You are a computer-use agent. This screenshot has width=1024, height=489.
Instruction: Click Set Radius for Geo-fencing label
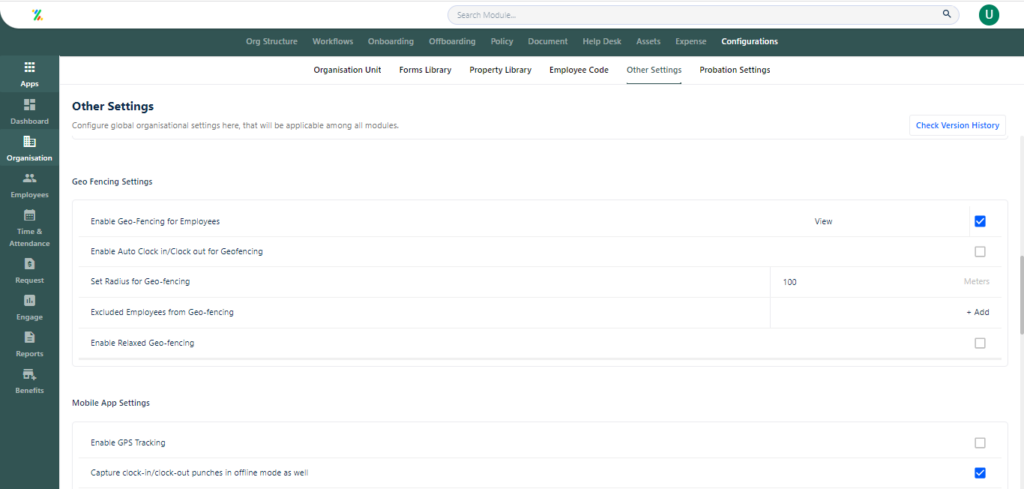[140, 282]
